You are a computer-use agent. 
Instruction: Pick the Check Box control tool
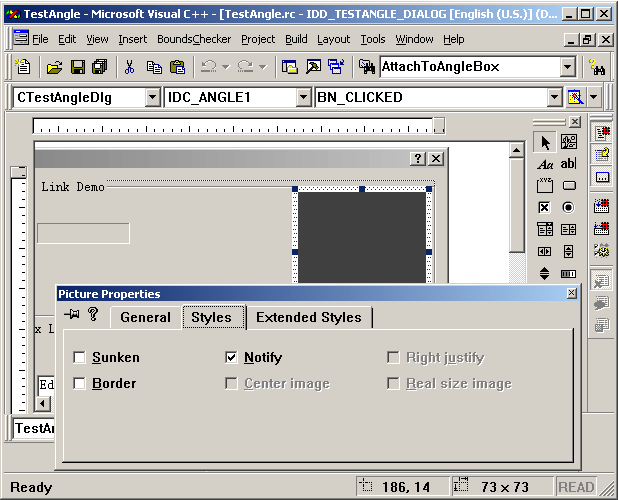[544, 207]
